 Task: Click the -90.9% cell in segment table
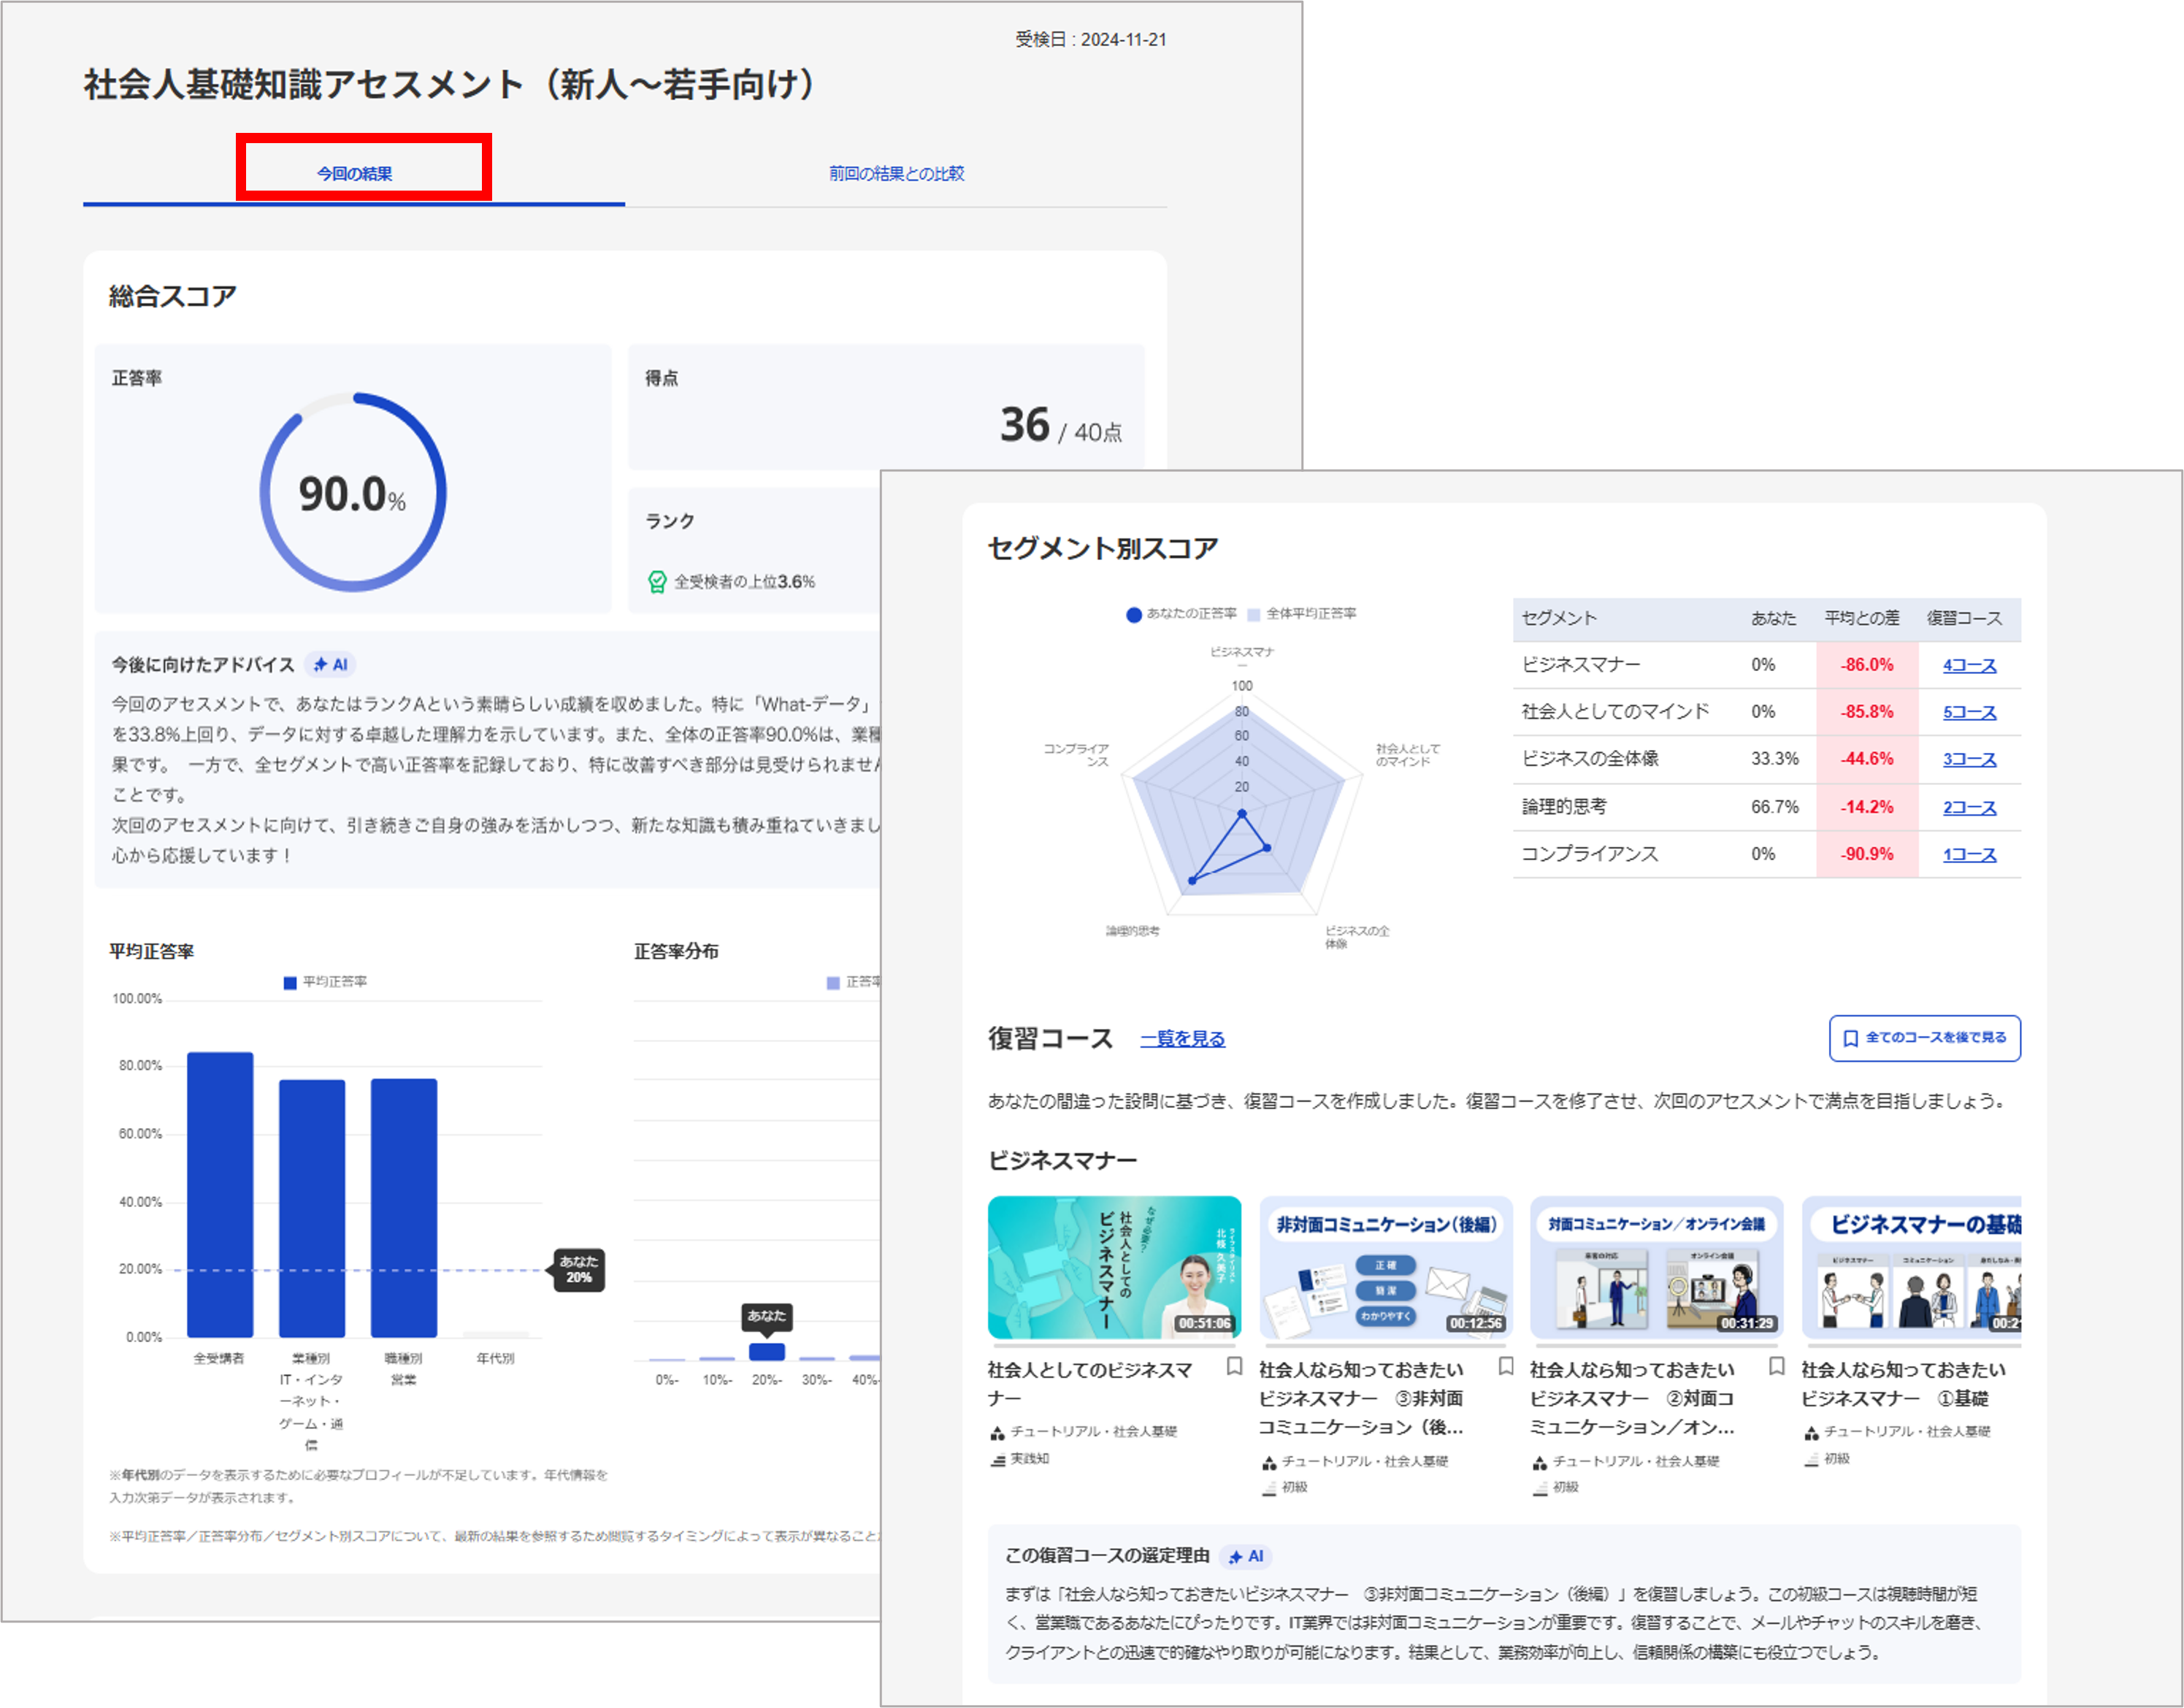click(x=1867, y=854)
